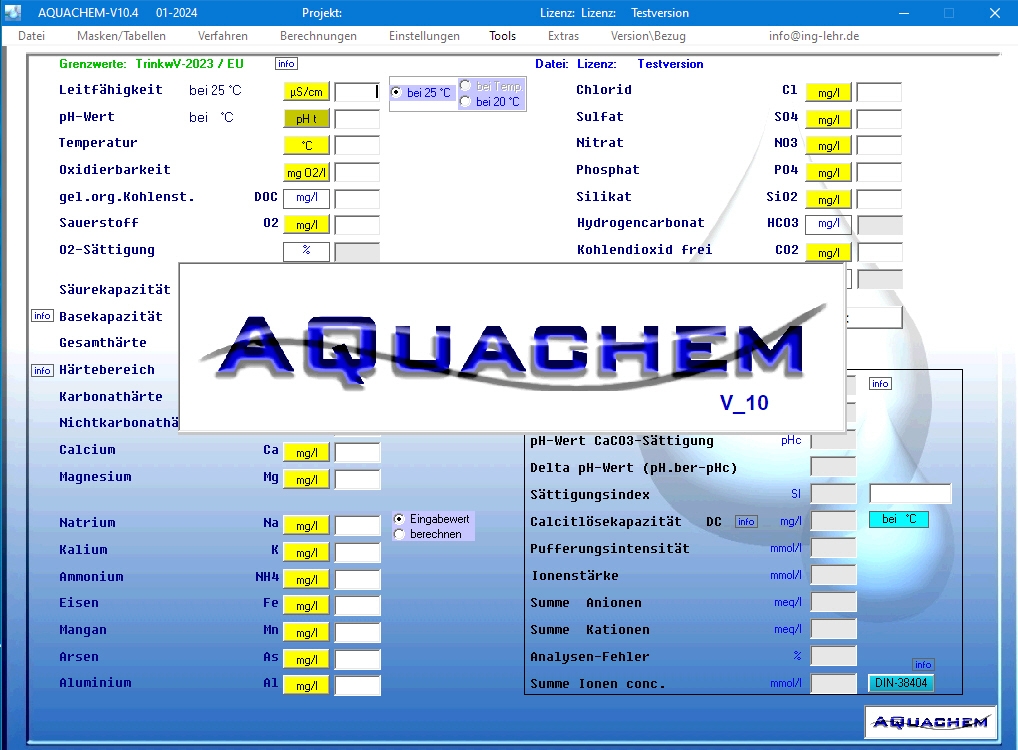Click the mg/l unit button for Ammonium

(306, 579)
